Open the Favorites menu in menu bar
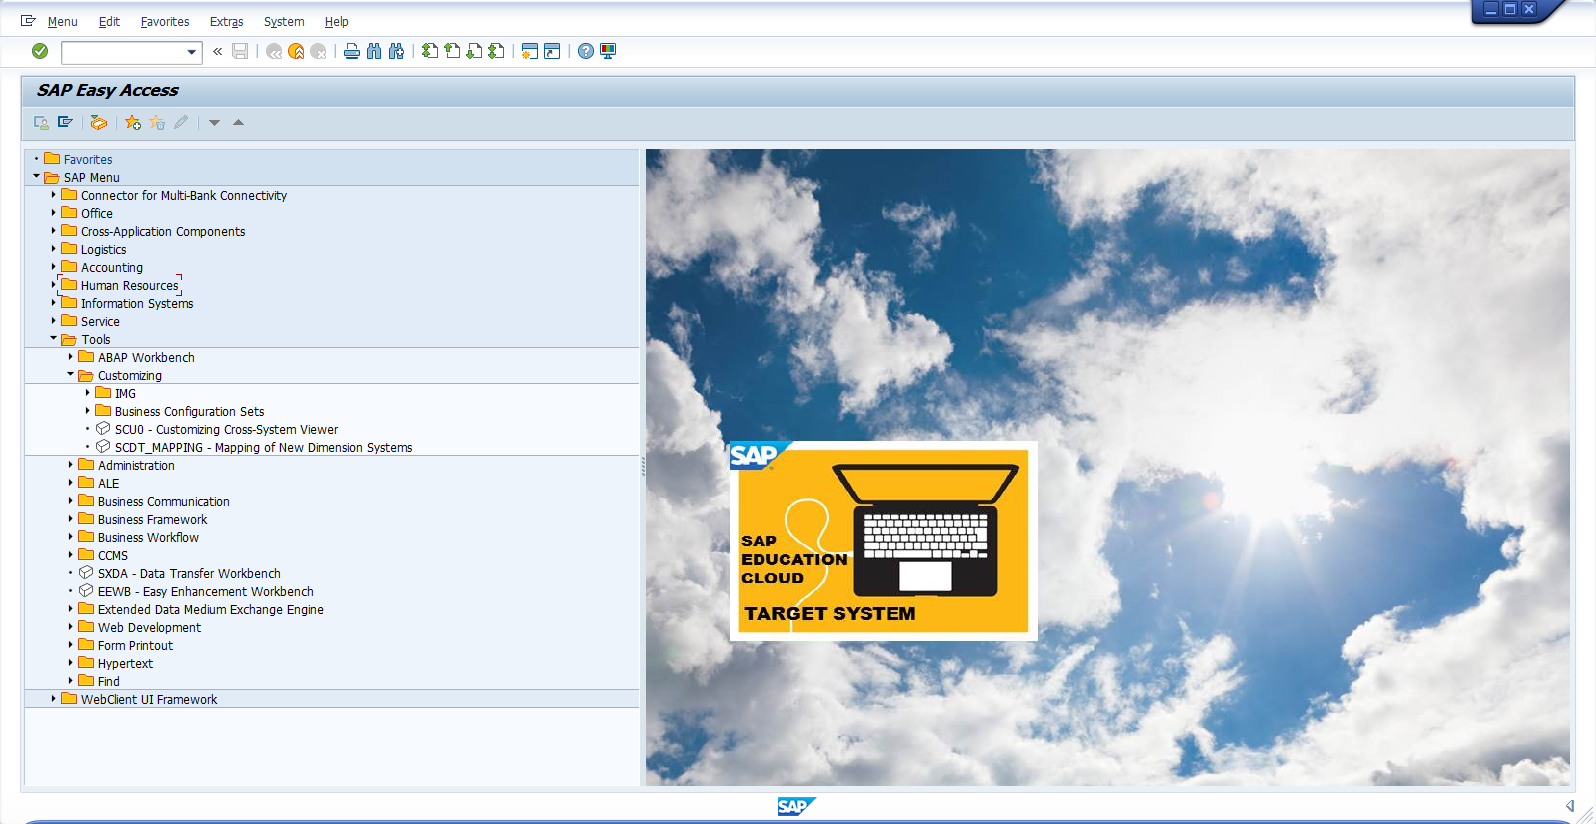1596x824 pixels. click(164, 21)
